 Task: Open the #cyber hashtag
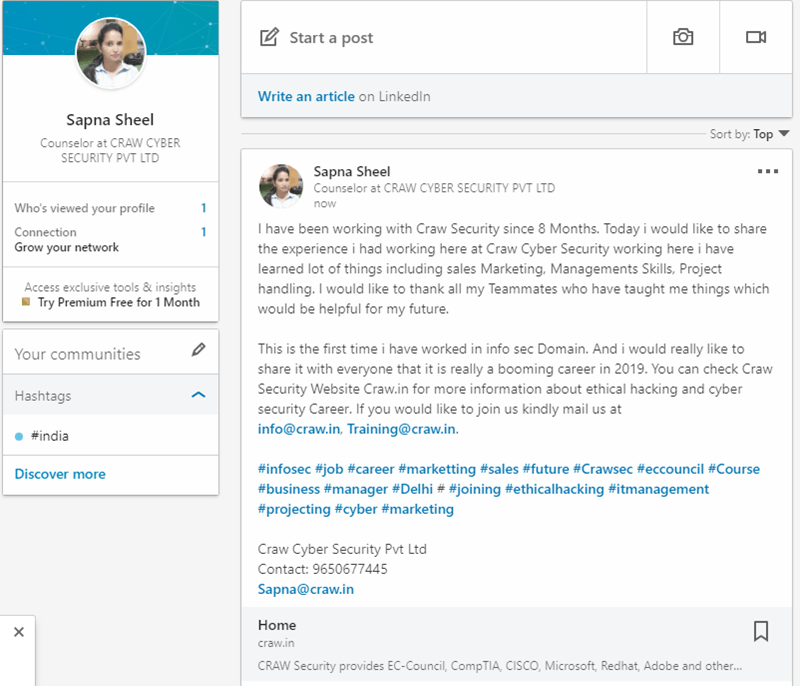(356, 509)
